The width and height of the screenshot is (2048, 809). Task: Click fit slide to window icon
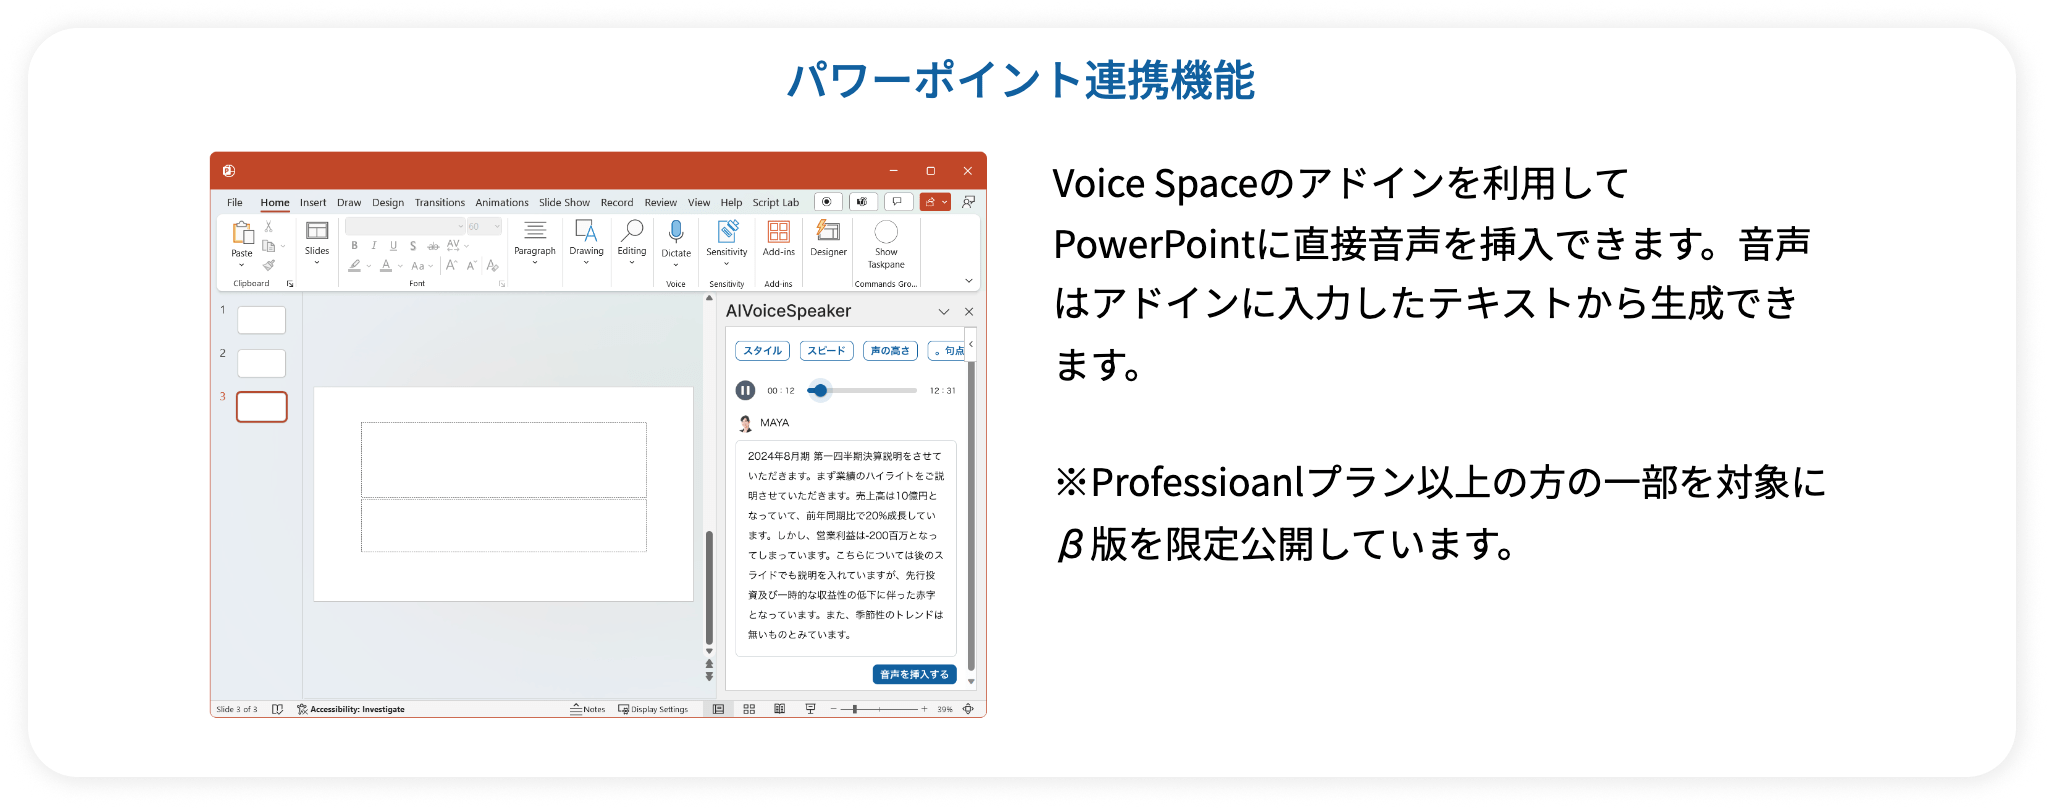(968, 709)
